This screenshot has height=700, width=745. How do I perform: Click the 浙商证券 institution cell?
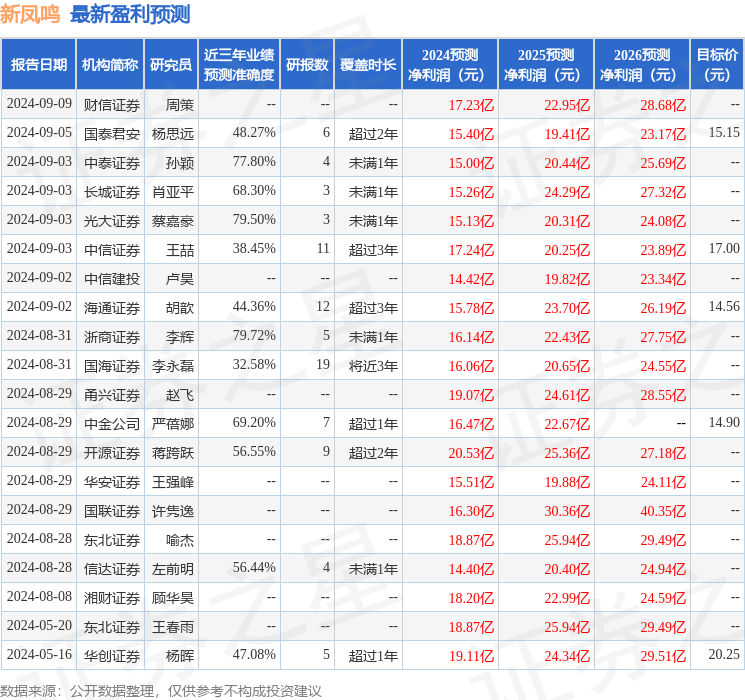coord(112,336)
